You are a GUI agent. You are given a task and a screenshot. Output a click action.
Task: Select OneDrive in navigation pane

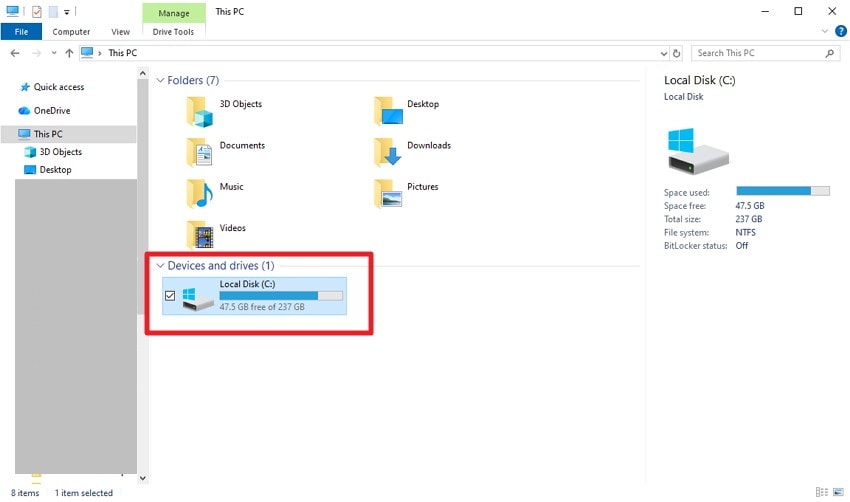tap(52, 111)
